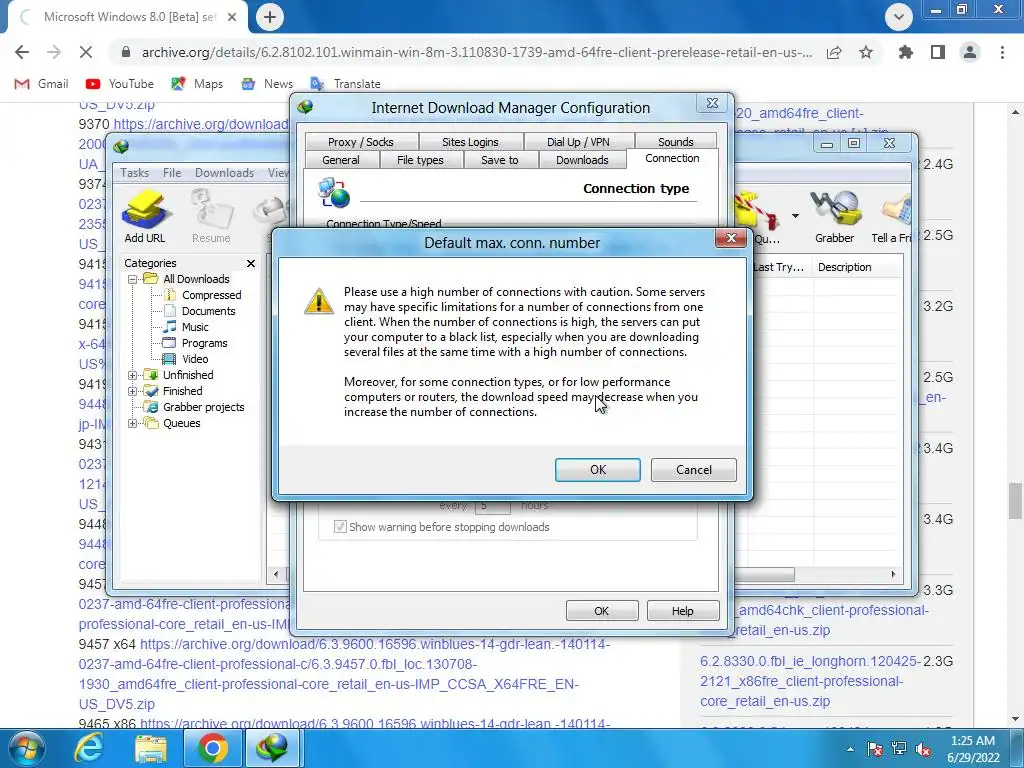Expand the Unfinished tree node
The image size is (1024, 768).
click(133, 375)
